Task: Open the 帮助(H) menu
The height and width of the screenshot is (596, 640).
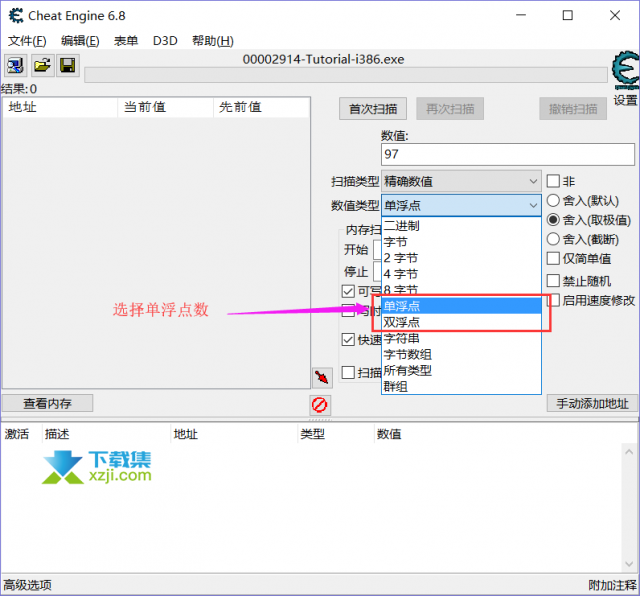Action: pos(213,41)
